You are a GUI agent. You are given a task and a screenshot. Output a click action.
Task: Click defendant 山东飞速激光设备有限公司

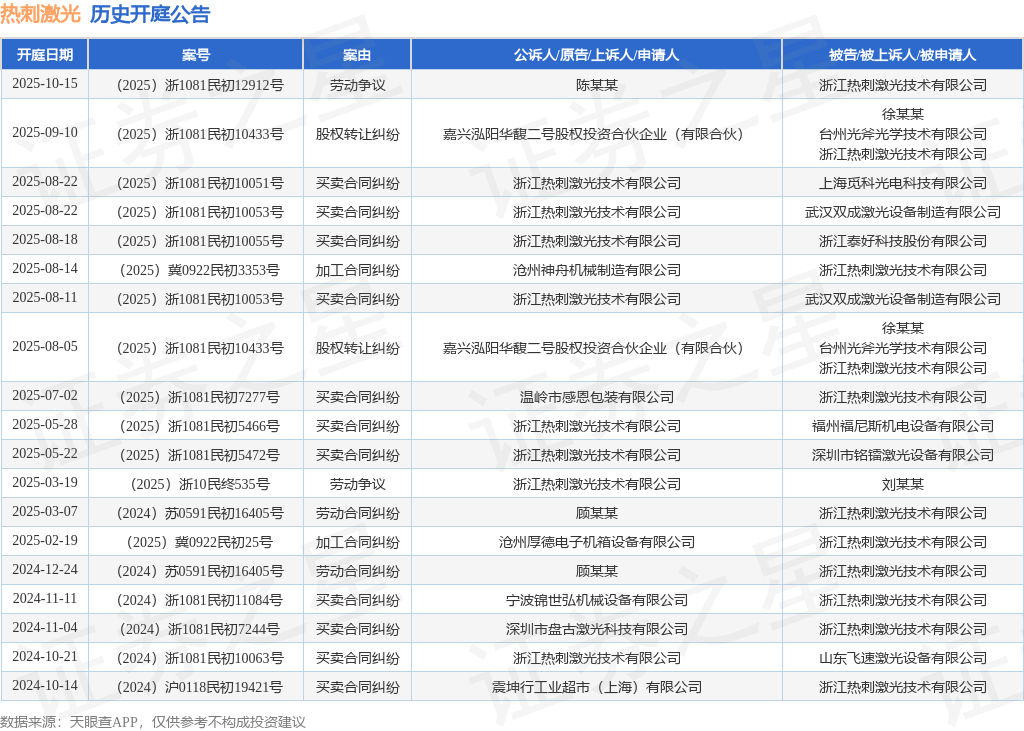pos(903,658)
